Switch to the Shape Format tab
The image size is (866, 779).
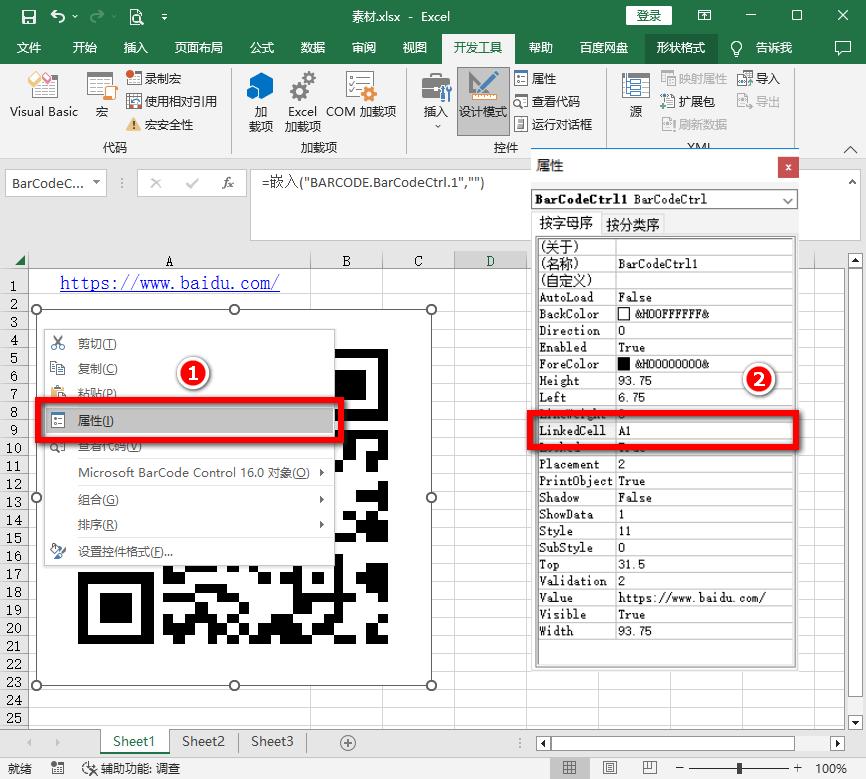click(x=680, y=48)
